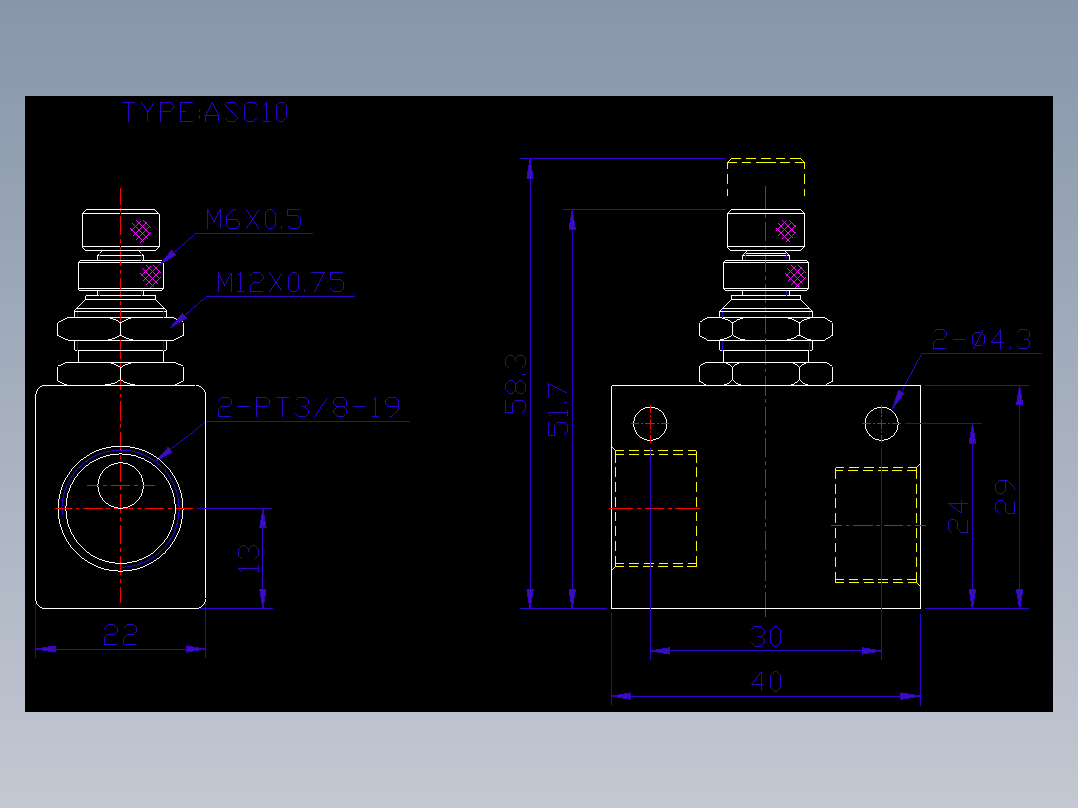
Task: Select the 58.3 height dimension
Action: pos(516,384)
